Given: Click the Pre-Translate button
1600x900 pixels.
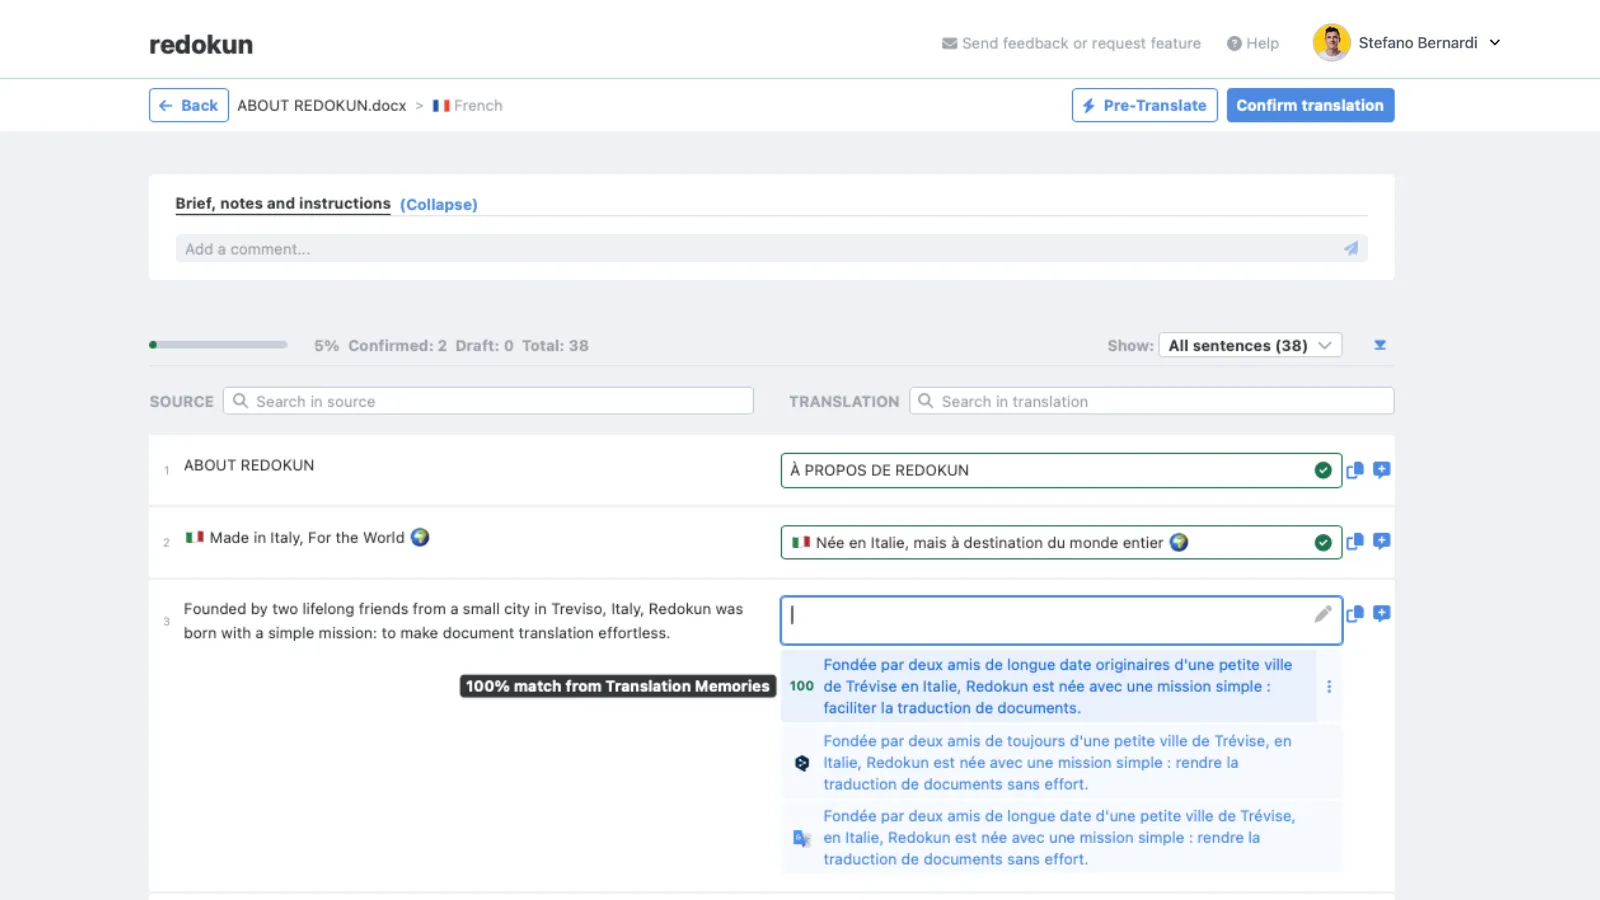Looking at the screenshot, I should point(1144,106).
